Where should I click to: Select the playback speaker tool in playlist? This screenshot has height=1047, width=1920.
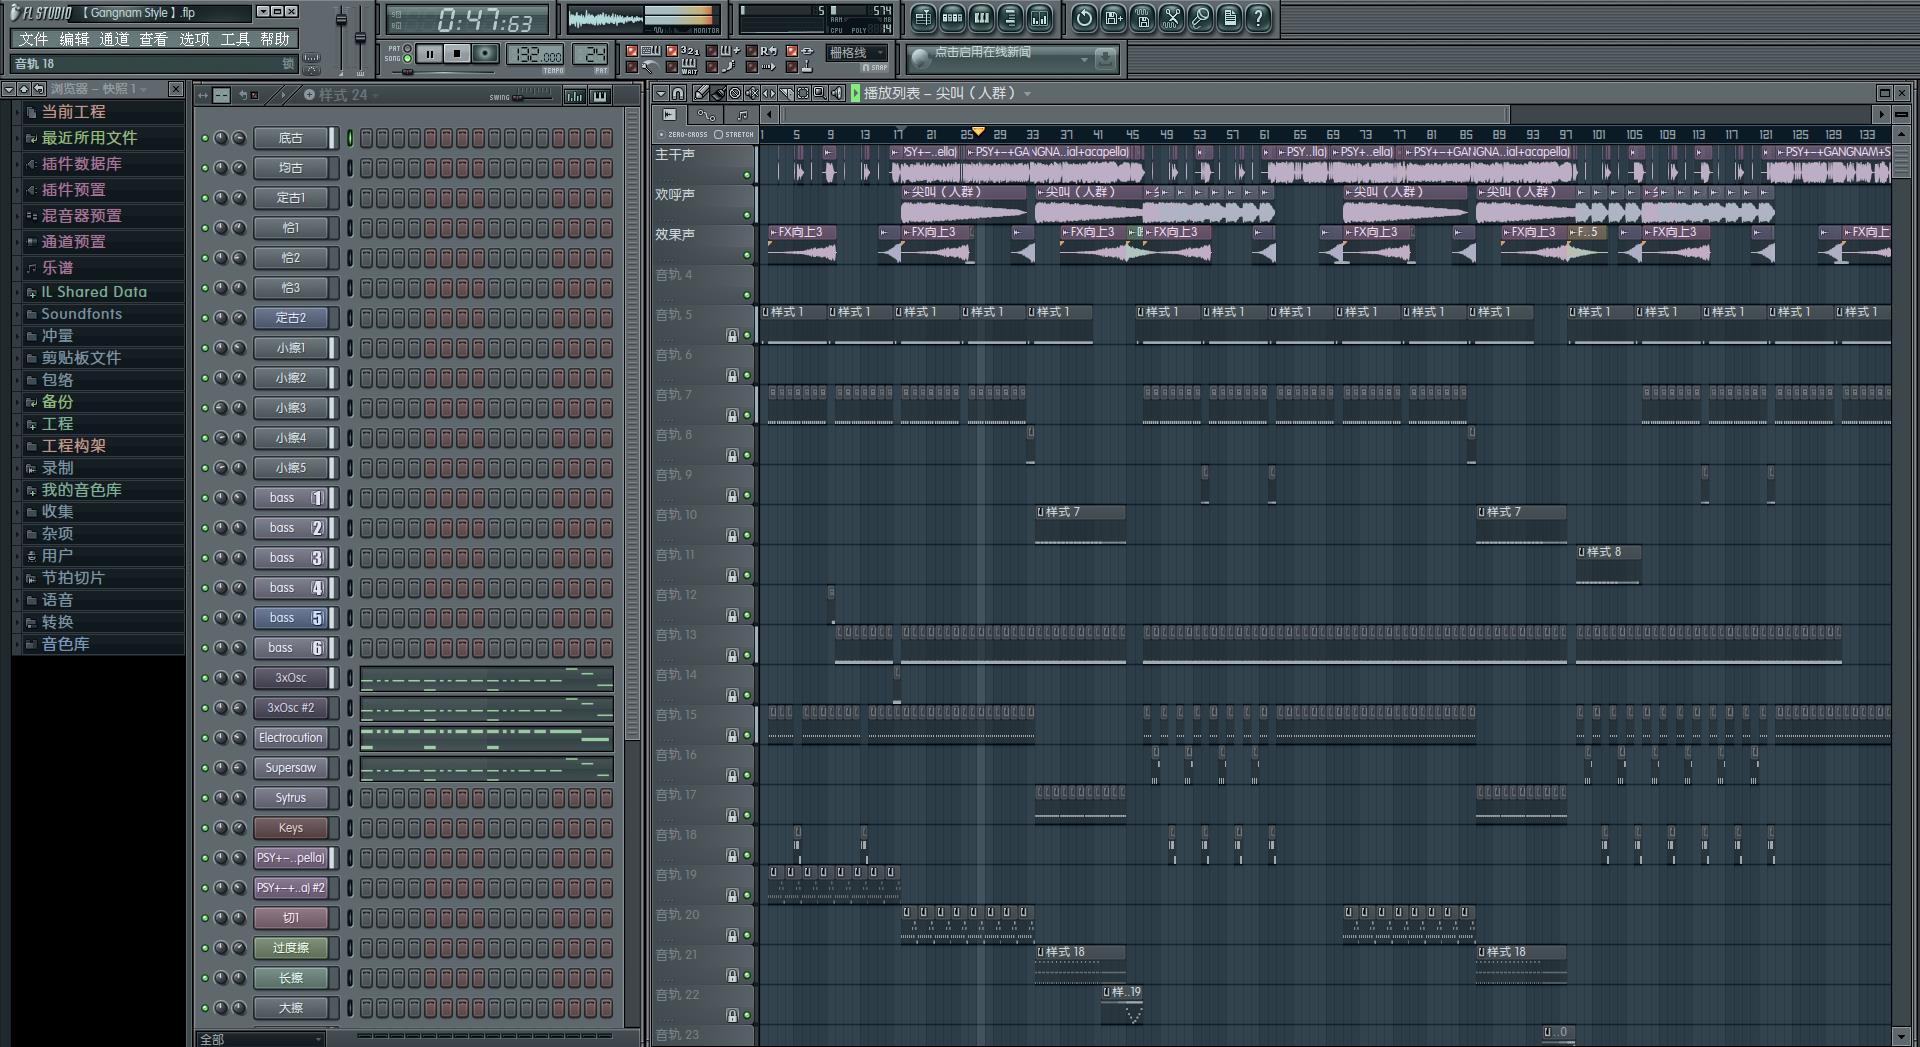(x=837, y=93)
